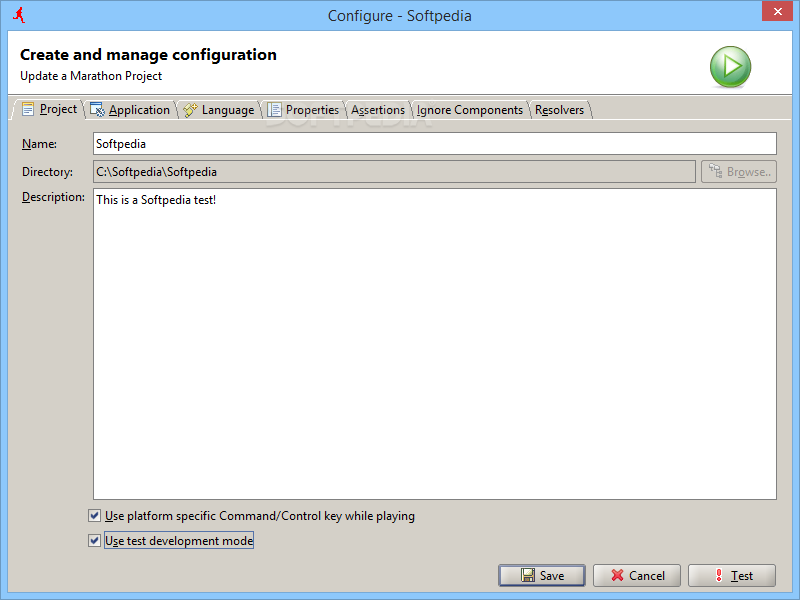The width and height of the screenshot is (800, 600).
Task: Select the Language tab
Action: tap(219, 110)
